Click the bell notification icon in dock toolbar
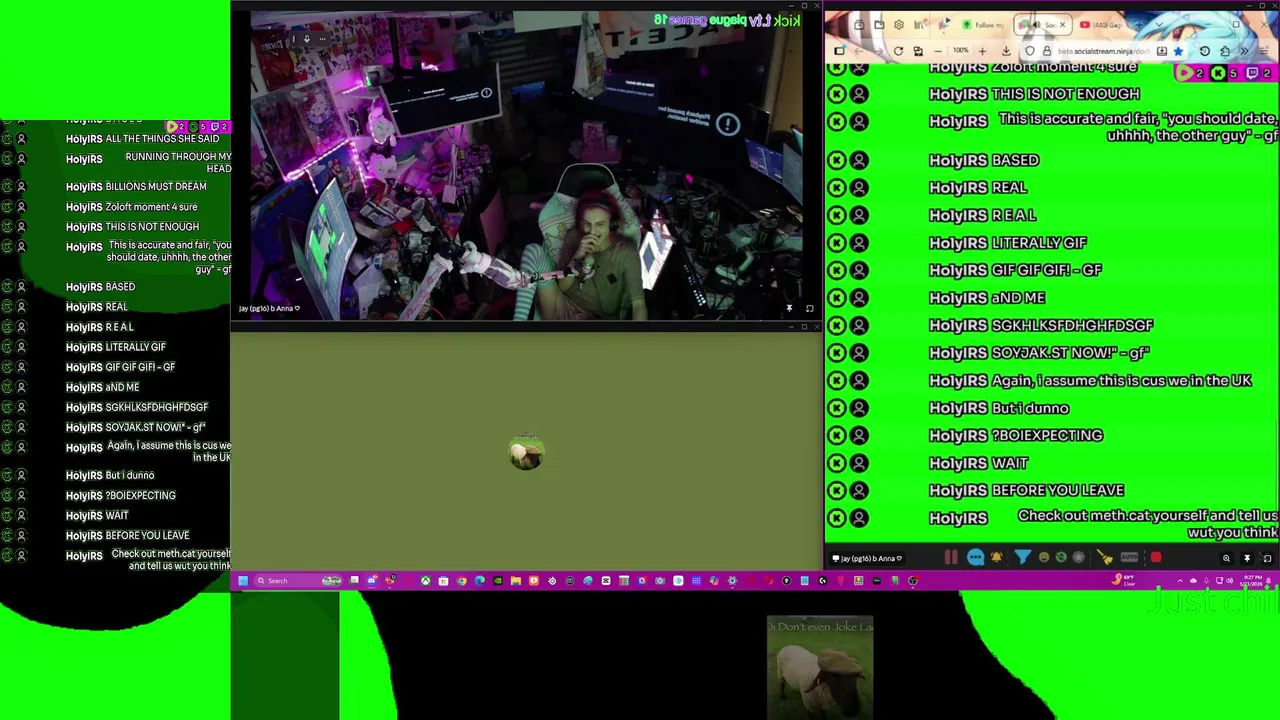The width and height of the screenshot is (1280, 720). [x=997, y=557]
